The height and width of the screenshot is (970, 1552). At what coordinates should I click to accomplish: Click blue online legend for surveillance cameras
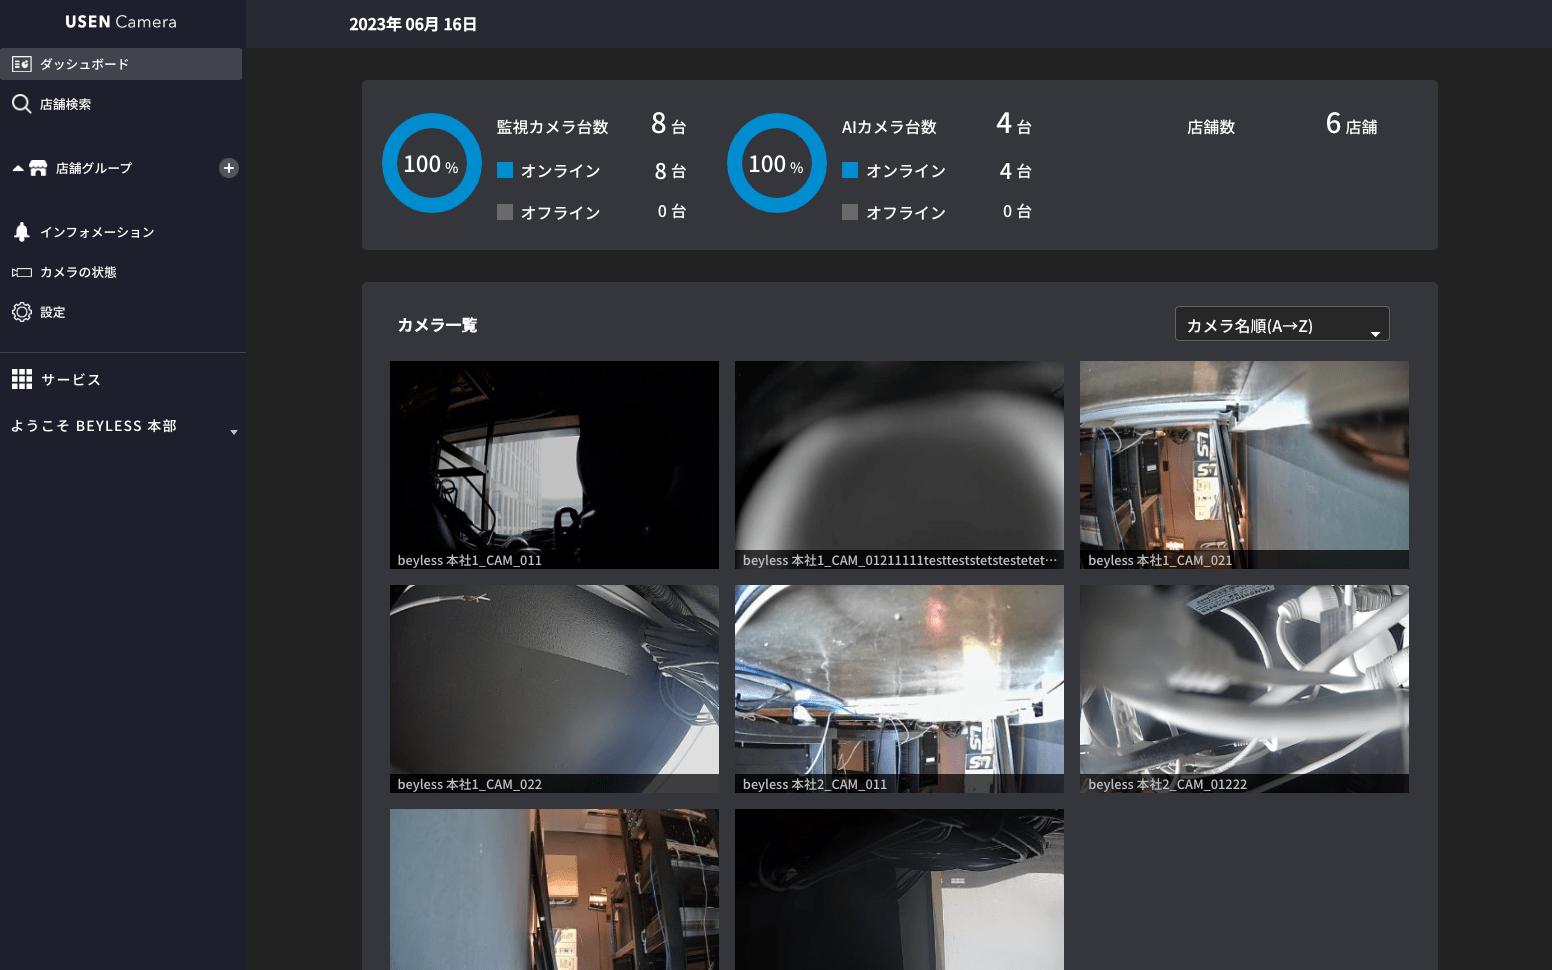click(x=505, y=170)
